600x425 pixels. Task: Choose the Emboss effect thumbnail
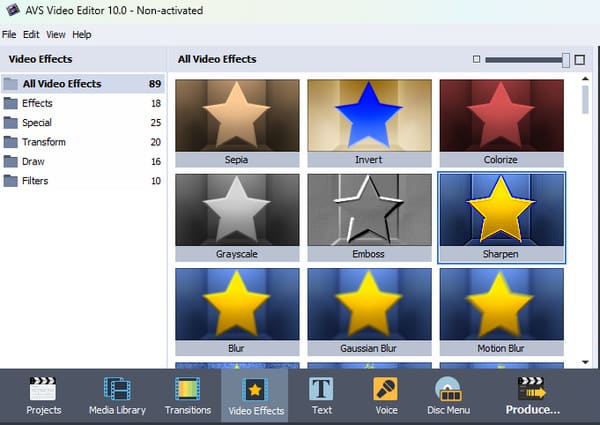(x=369, y=217)
